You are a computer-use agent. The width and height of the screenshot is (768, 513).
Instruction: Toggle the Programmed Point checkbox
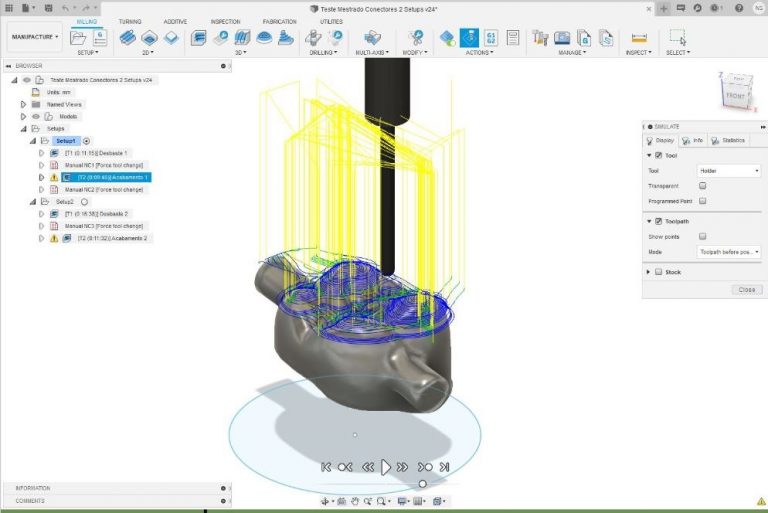pos(703,201)
